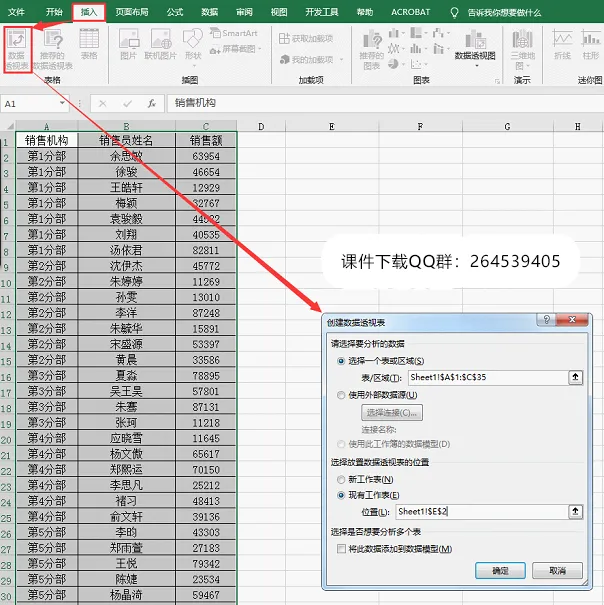Click cell containing 汤依君
604x605 pixels.
pyautogui.click(x=126, y=250)
